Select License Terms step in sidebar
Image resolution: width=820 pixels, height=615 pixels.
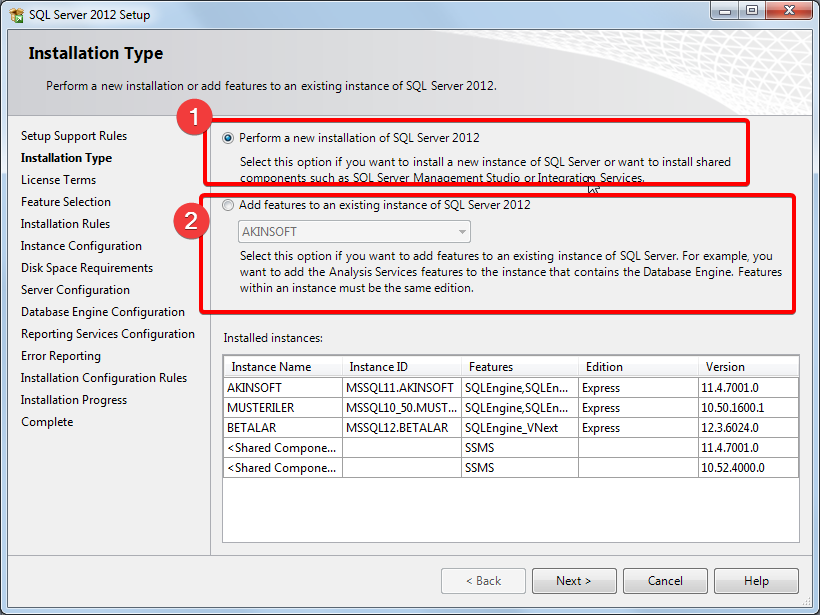coord(59,180)
